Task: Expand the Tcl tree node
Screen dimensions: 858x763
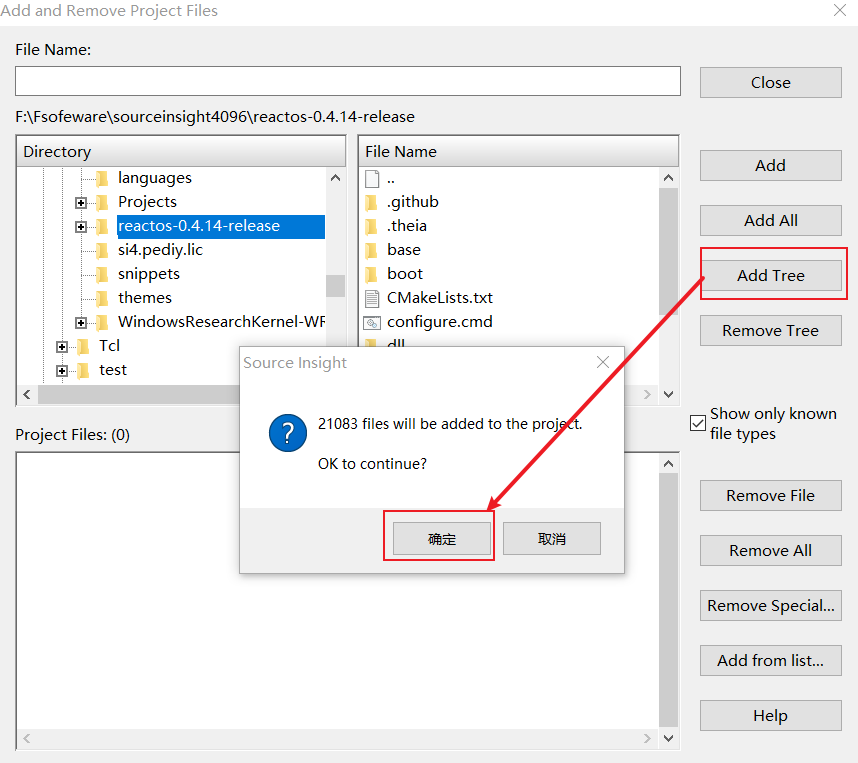Action: [62, 347]
